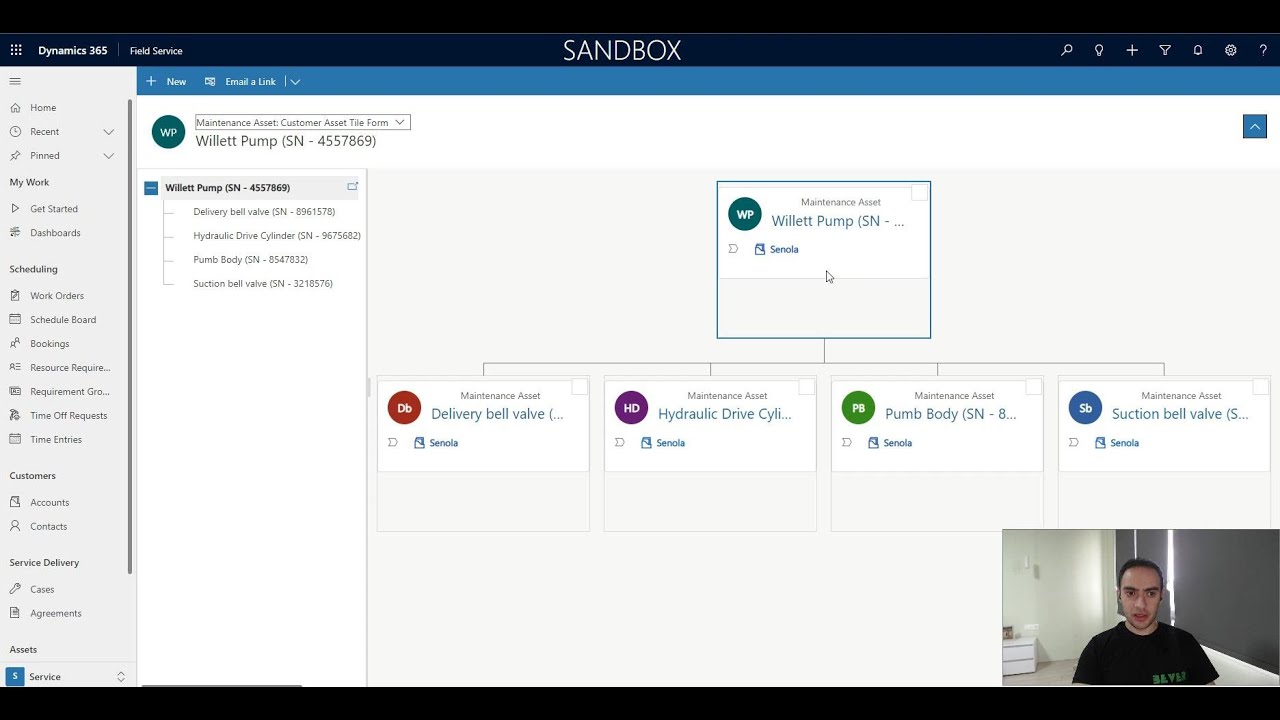Open the Senola link on Suction bell valve tile
This screenshot has width=1280, height=720.
(x=1124, y=443)
